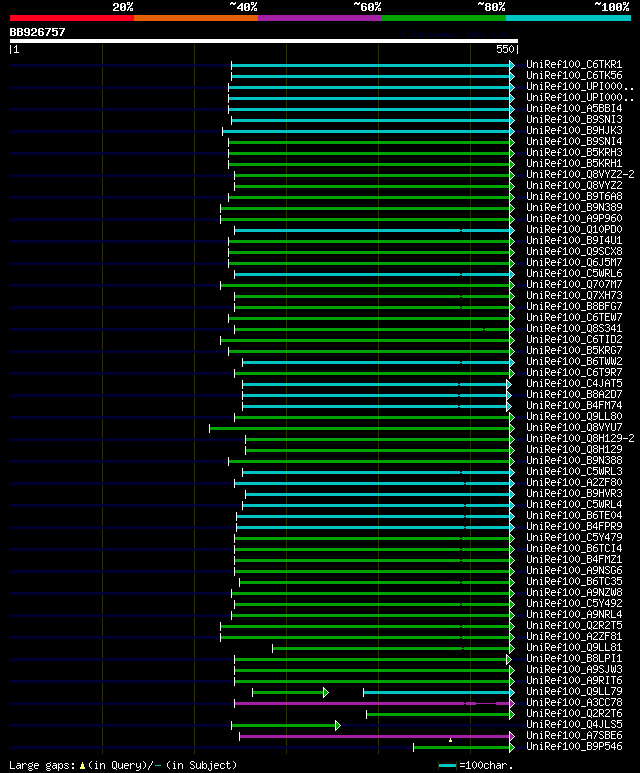
Task: Open the UniRef100_C6TK56 entry
Action: (x=574, y=75)
